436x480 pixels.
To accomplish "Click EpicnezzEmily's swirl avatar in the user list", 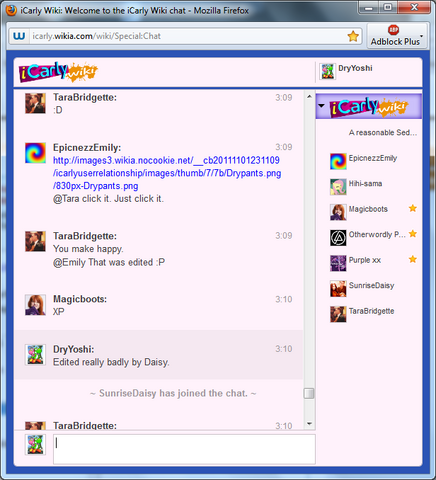I will click(338, 161).
